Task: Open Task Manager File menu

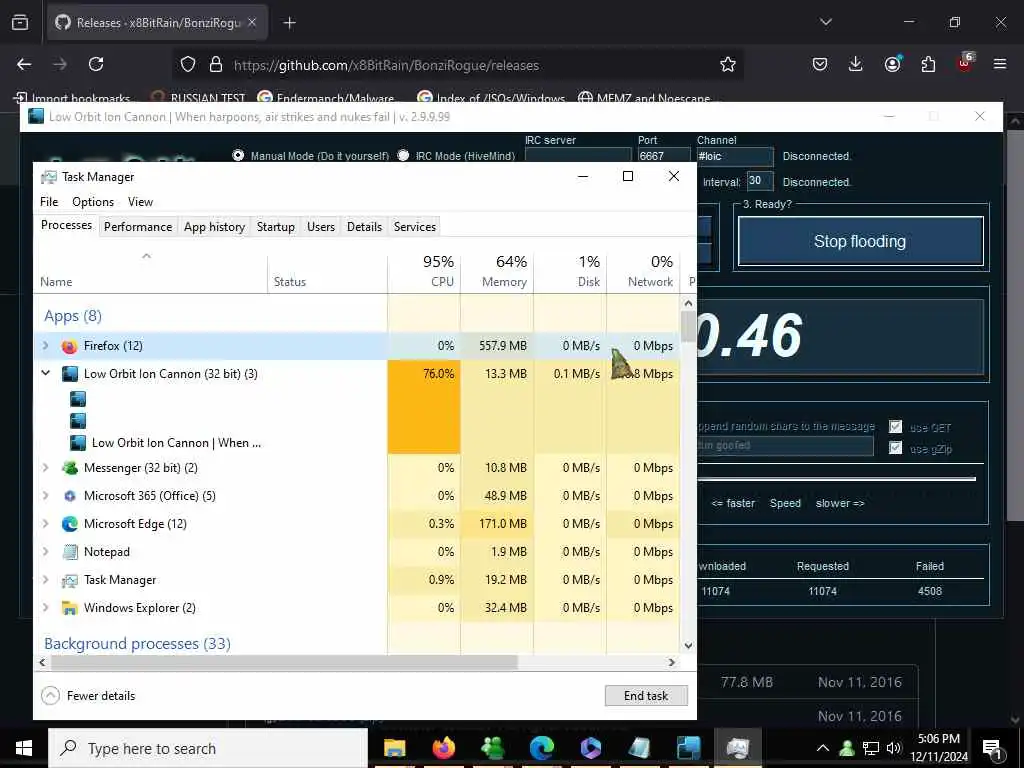Action: coord(49,202)
